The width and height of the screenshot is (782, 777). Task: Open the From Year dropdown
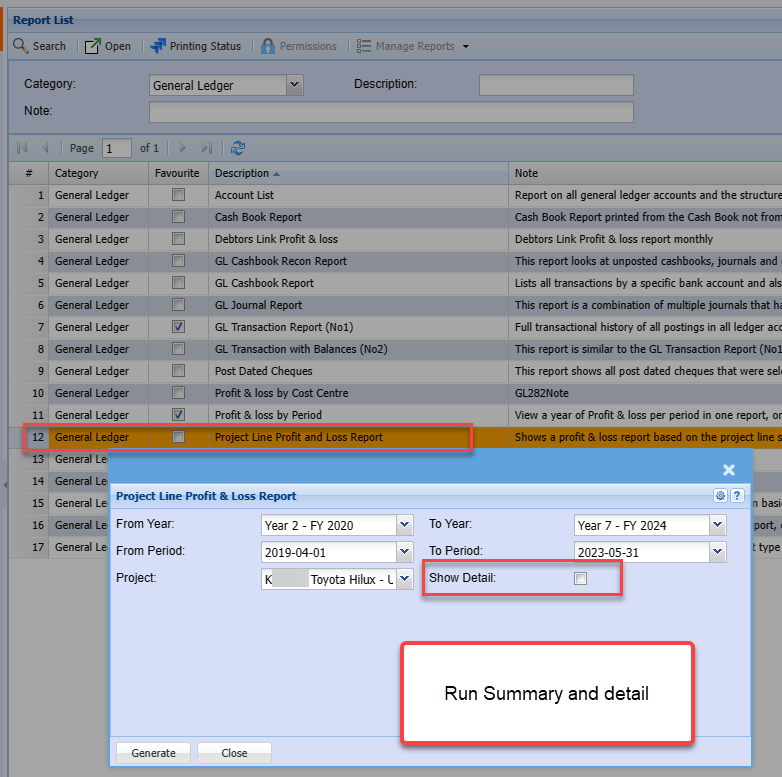(x=404, y=525)
